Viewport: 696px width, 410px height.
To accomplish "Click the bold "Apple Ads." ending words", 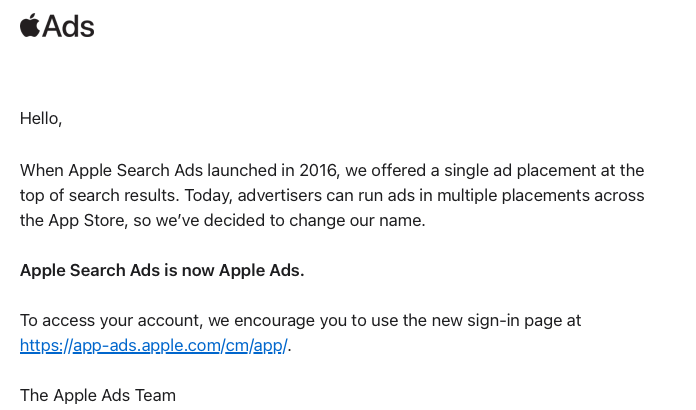I will [x=262, y=270].
